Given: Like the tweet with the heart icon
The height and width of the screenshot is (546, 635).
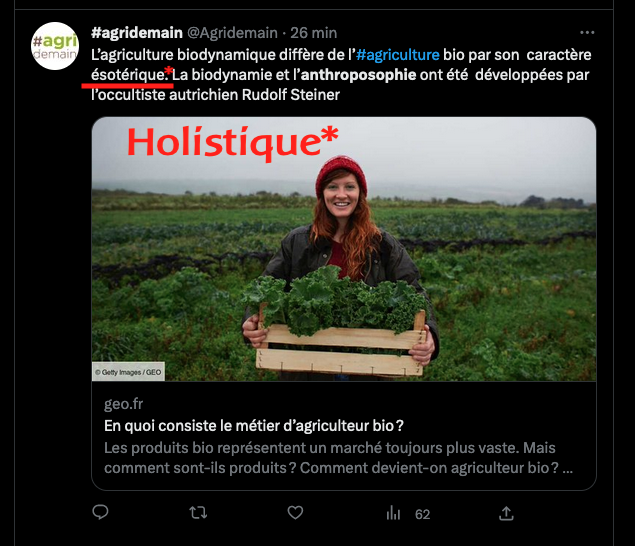Looking at the screenshot, I should (x=295, y=512).
